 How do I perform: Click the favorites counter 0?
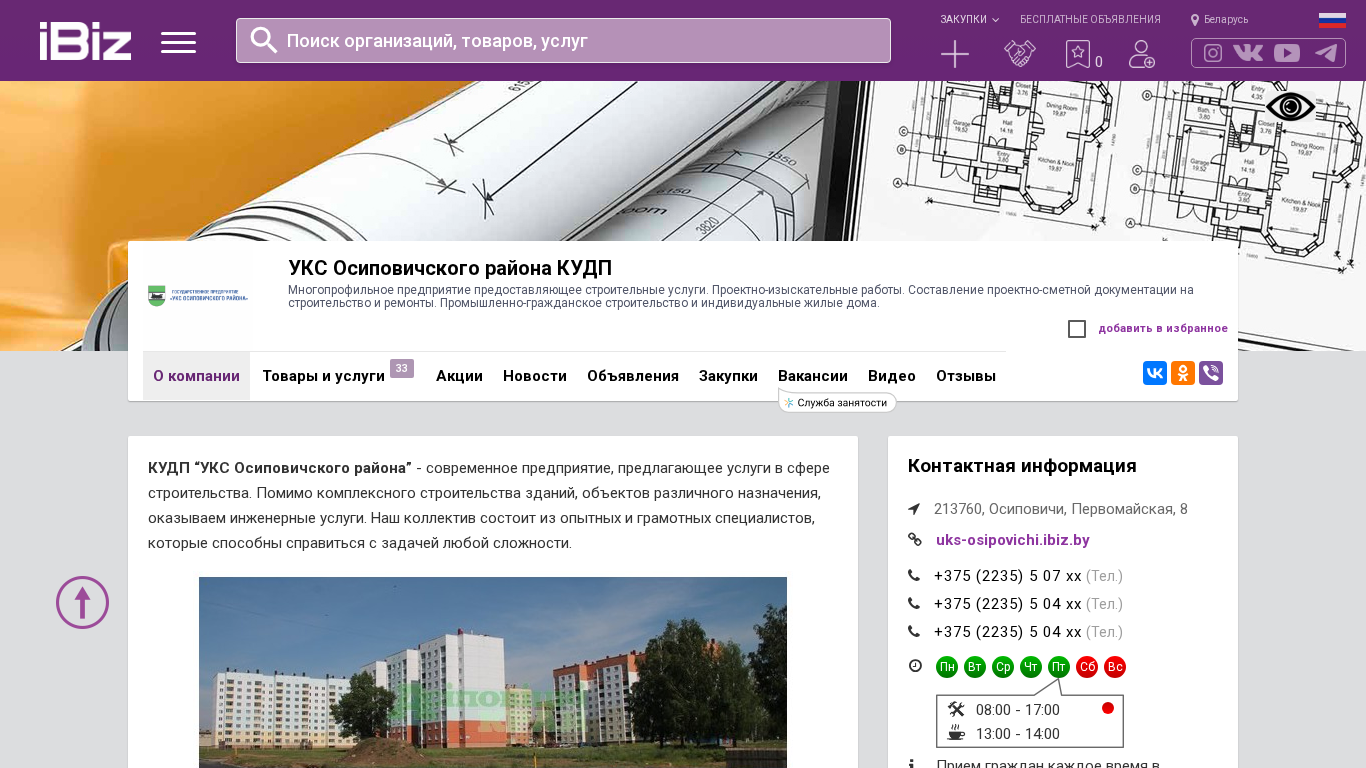click(1099, 62)
